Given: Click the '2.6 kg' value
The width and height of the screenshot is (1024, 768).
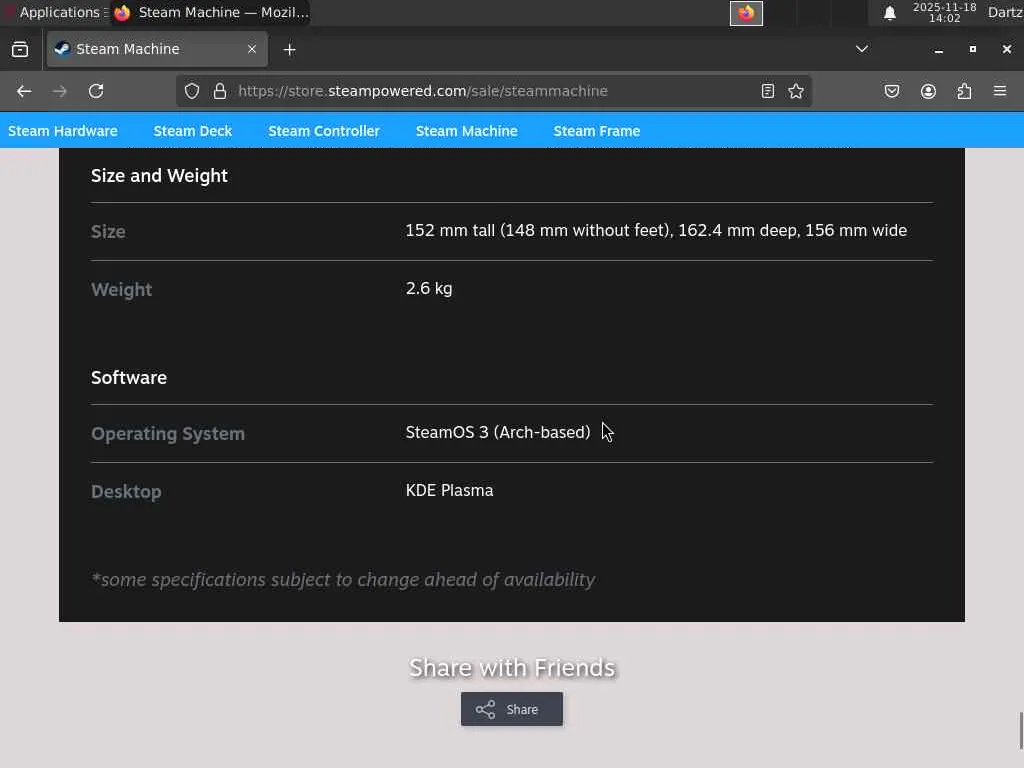Looking at the screenshot, I should 429,289.
